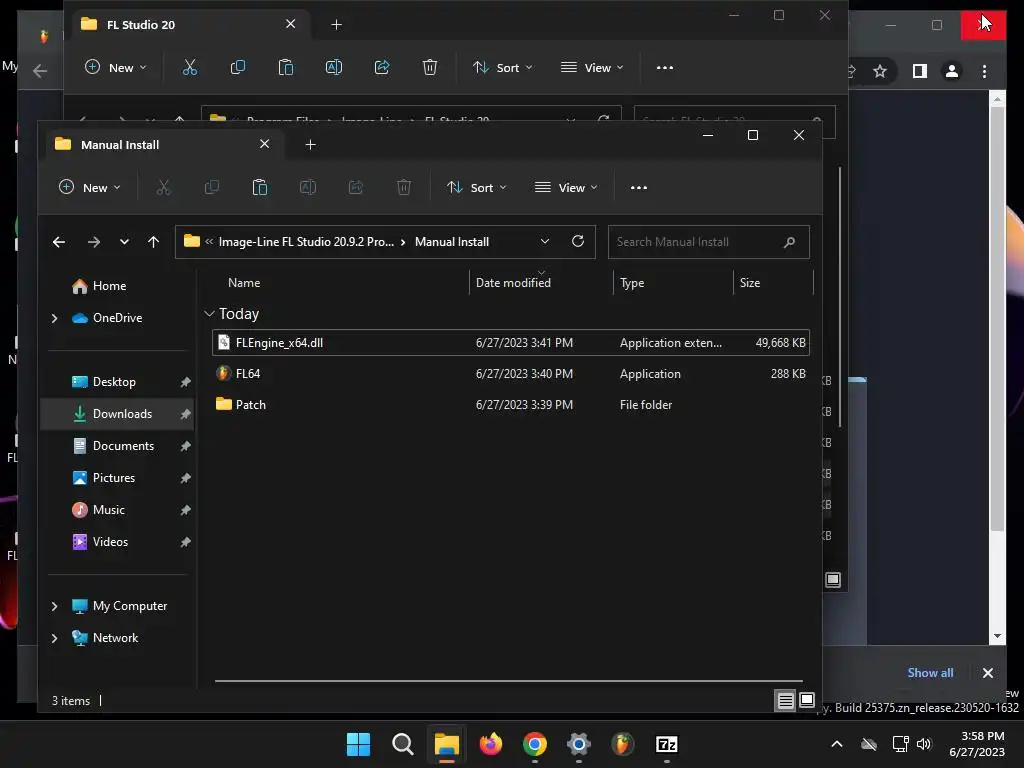Screen dimensions: 1024x768
Task: Click Show all link in Chrome downloads bar
Action: tap(930, 673)
